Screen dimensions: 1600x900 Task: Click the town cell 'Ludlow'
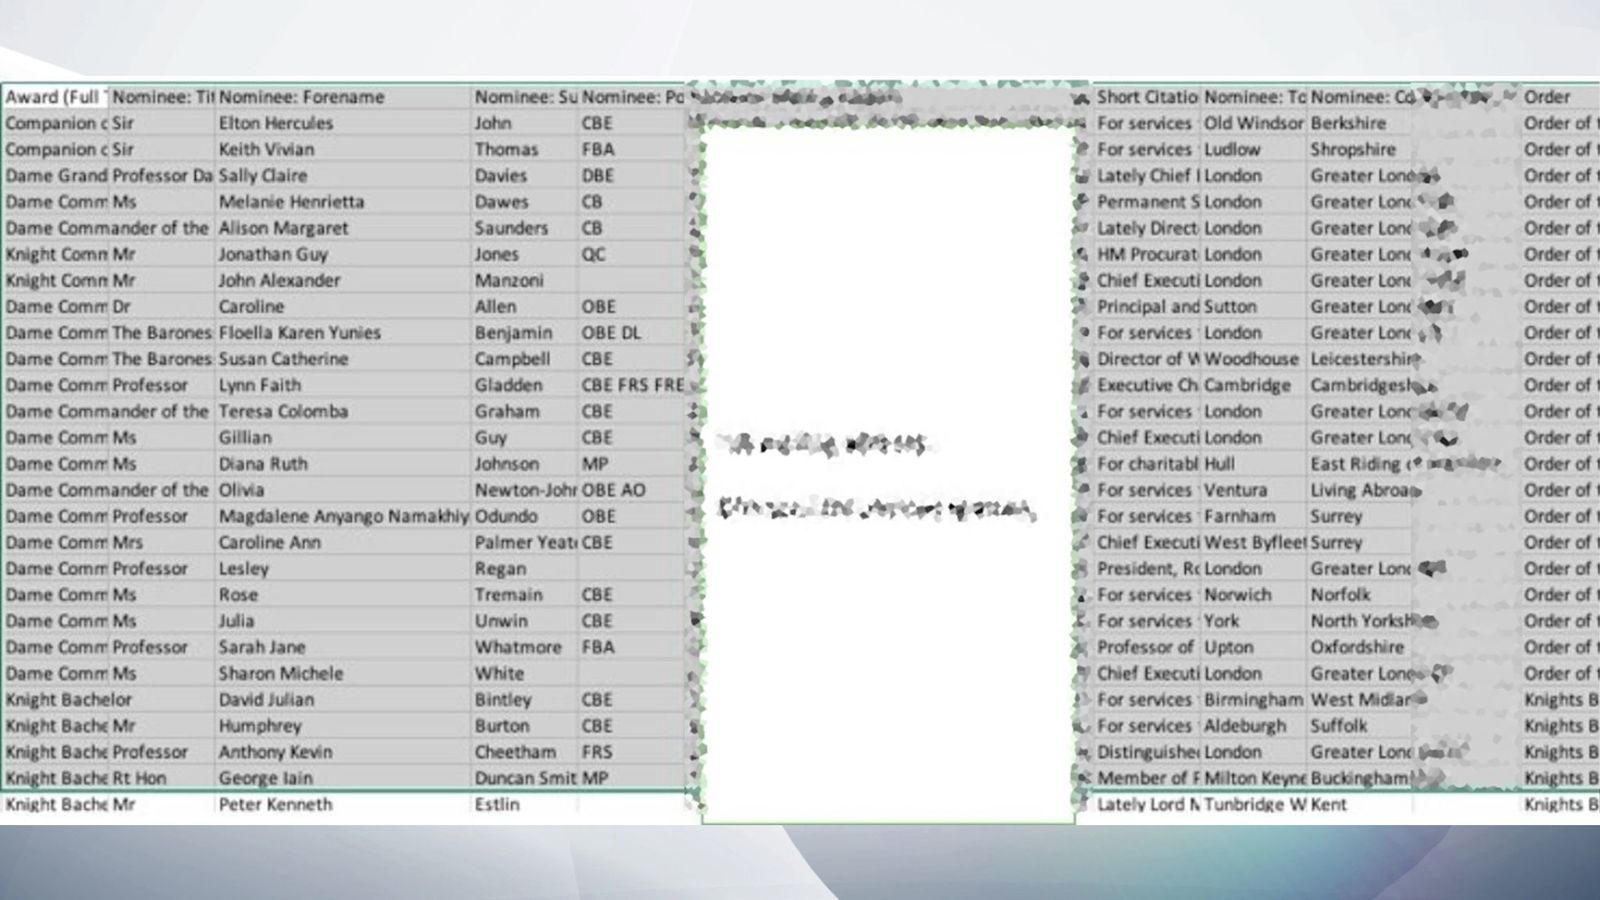(x=1254, y=149)
